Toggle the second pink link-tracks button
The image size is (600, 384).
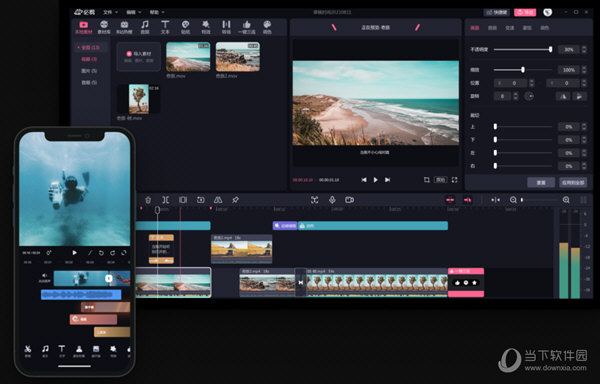467,200
